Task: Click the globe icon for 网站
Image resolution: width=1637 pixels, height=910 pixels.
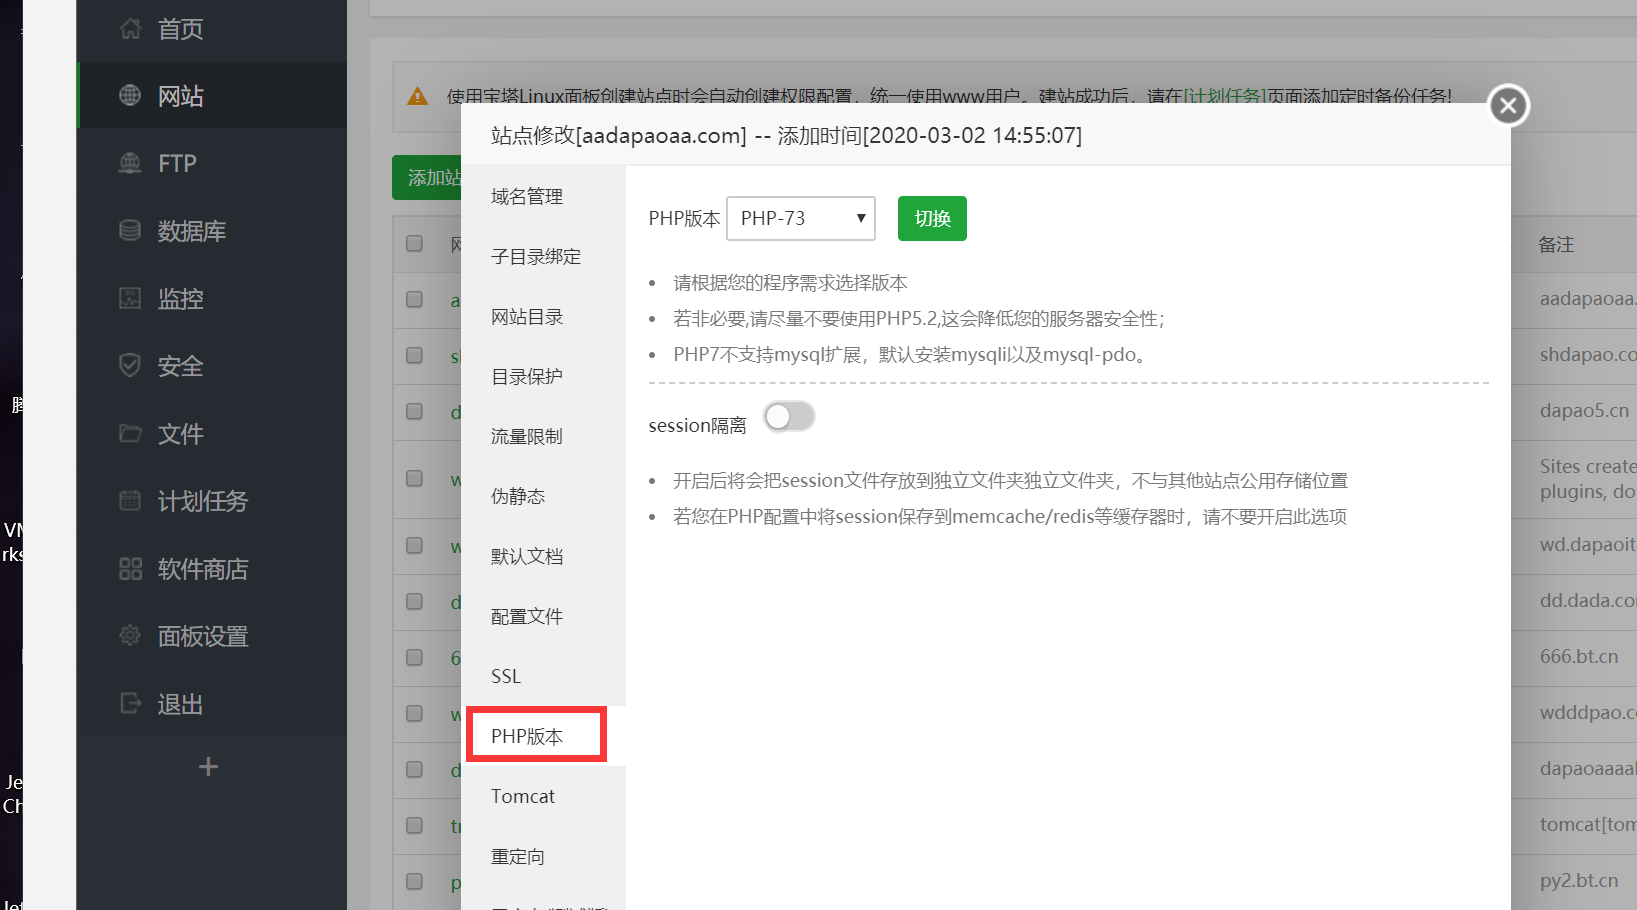Action: pos(130,96)
